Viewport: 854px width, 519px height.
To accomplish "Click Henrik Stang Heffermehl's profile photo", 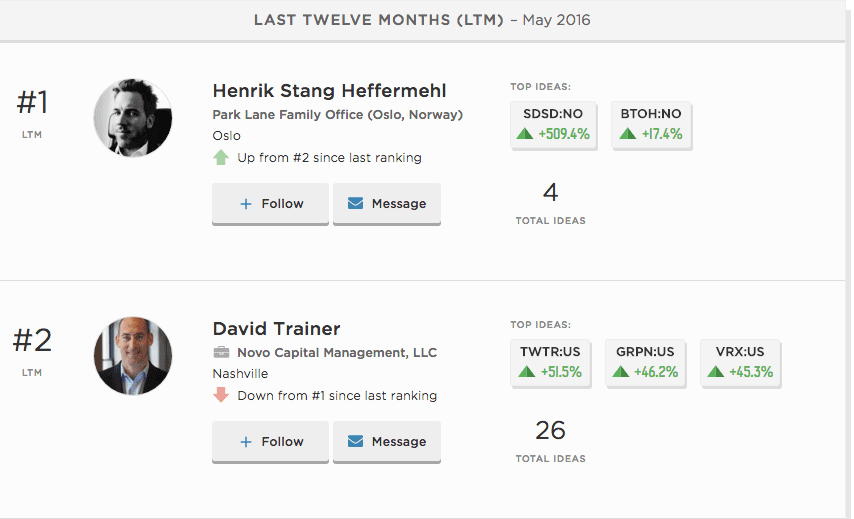I will click(133, 118).
